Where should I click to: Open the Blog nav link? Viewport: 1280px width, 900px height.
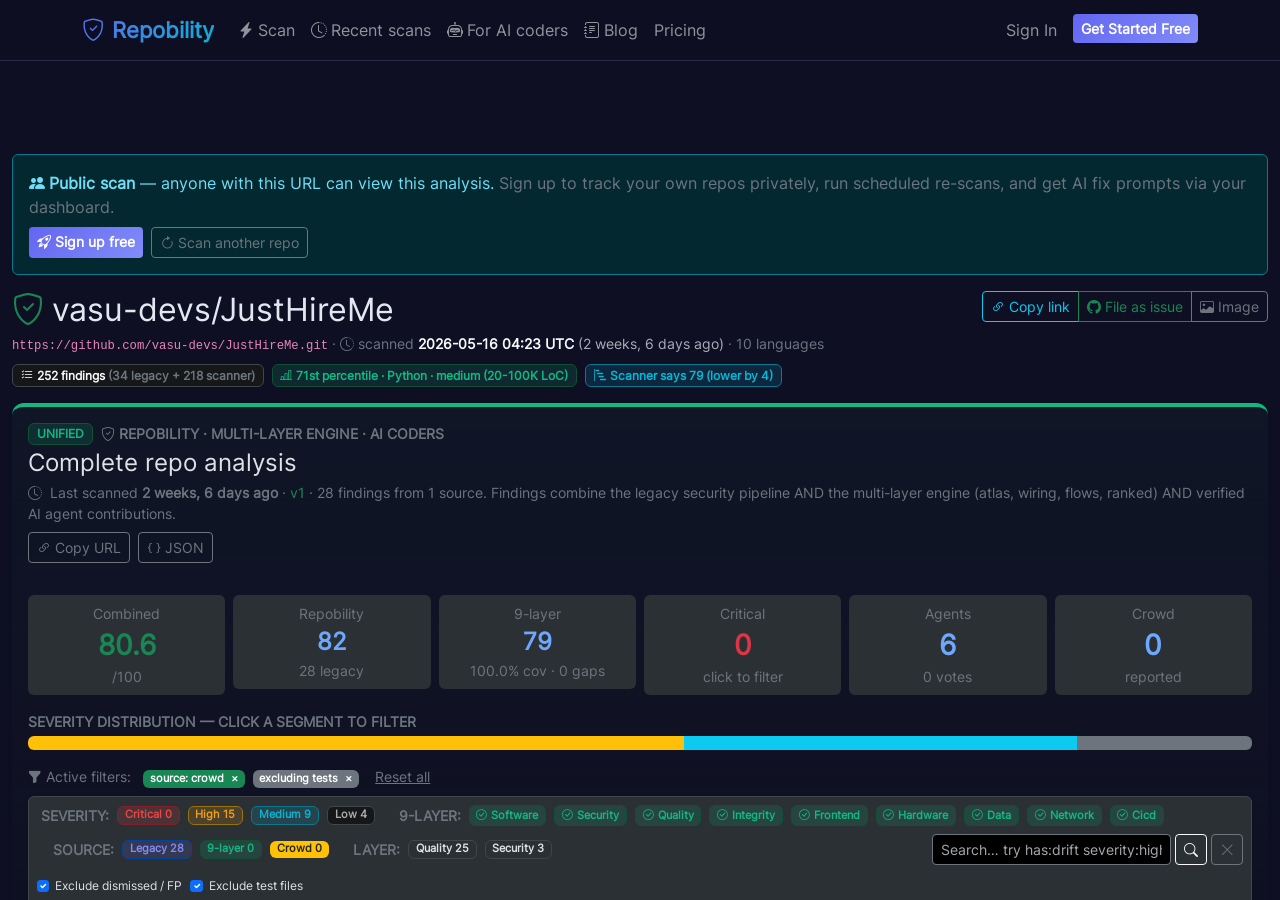(x=611, y=30)
